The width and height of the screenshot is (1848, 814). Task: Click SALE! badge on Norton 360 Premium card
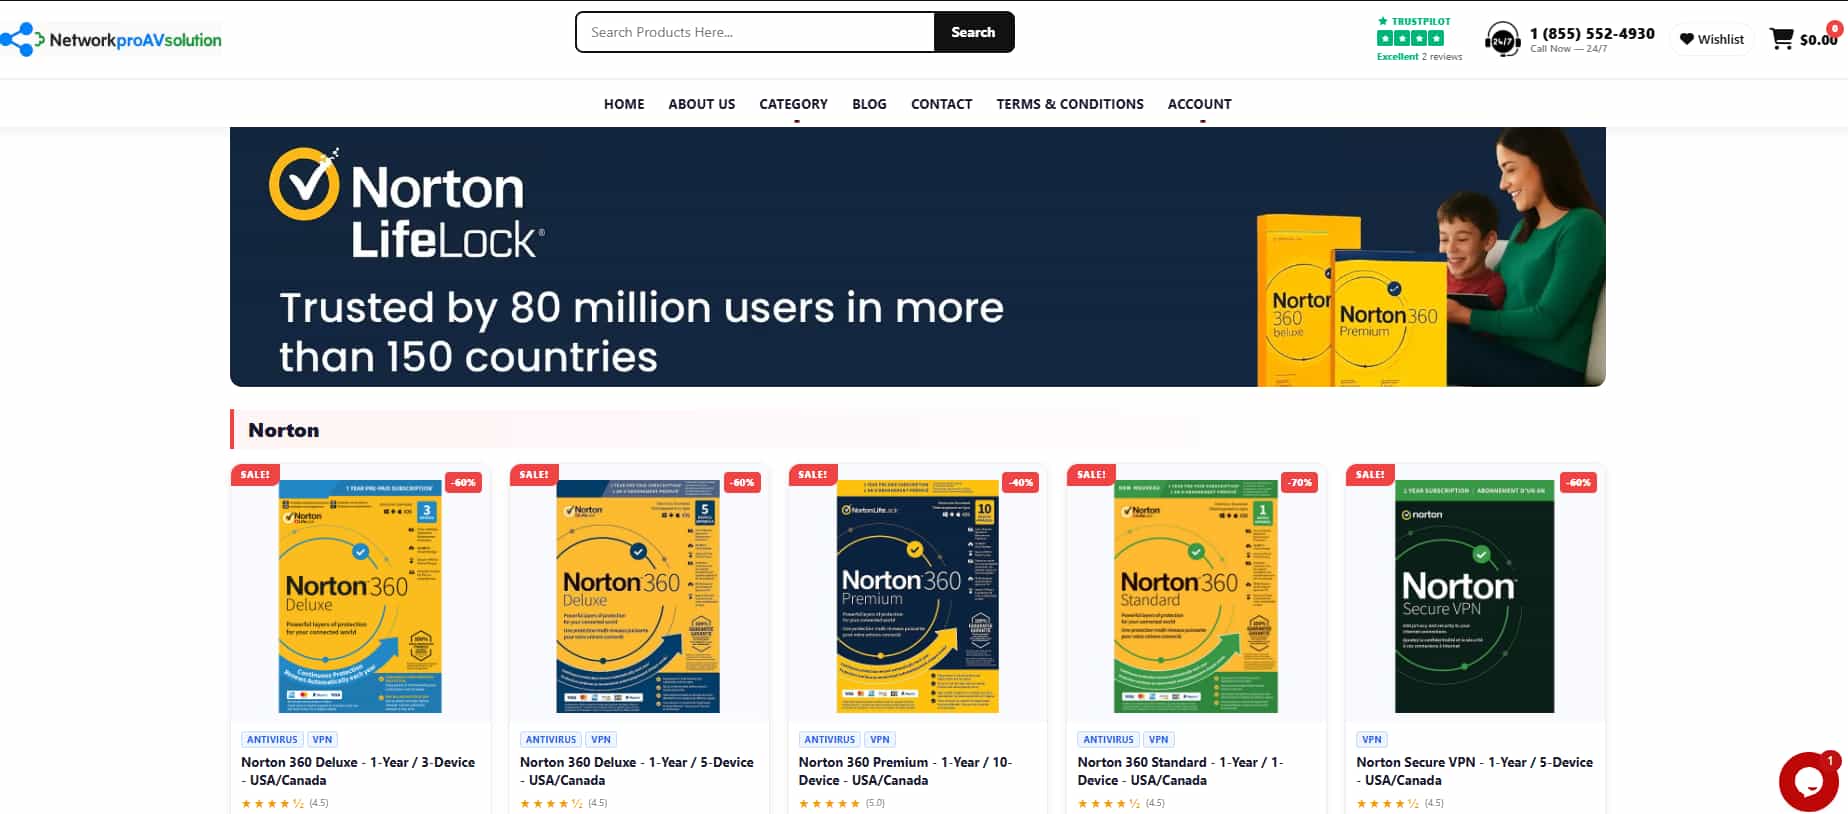pos(813,475)
